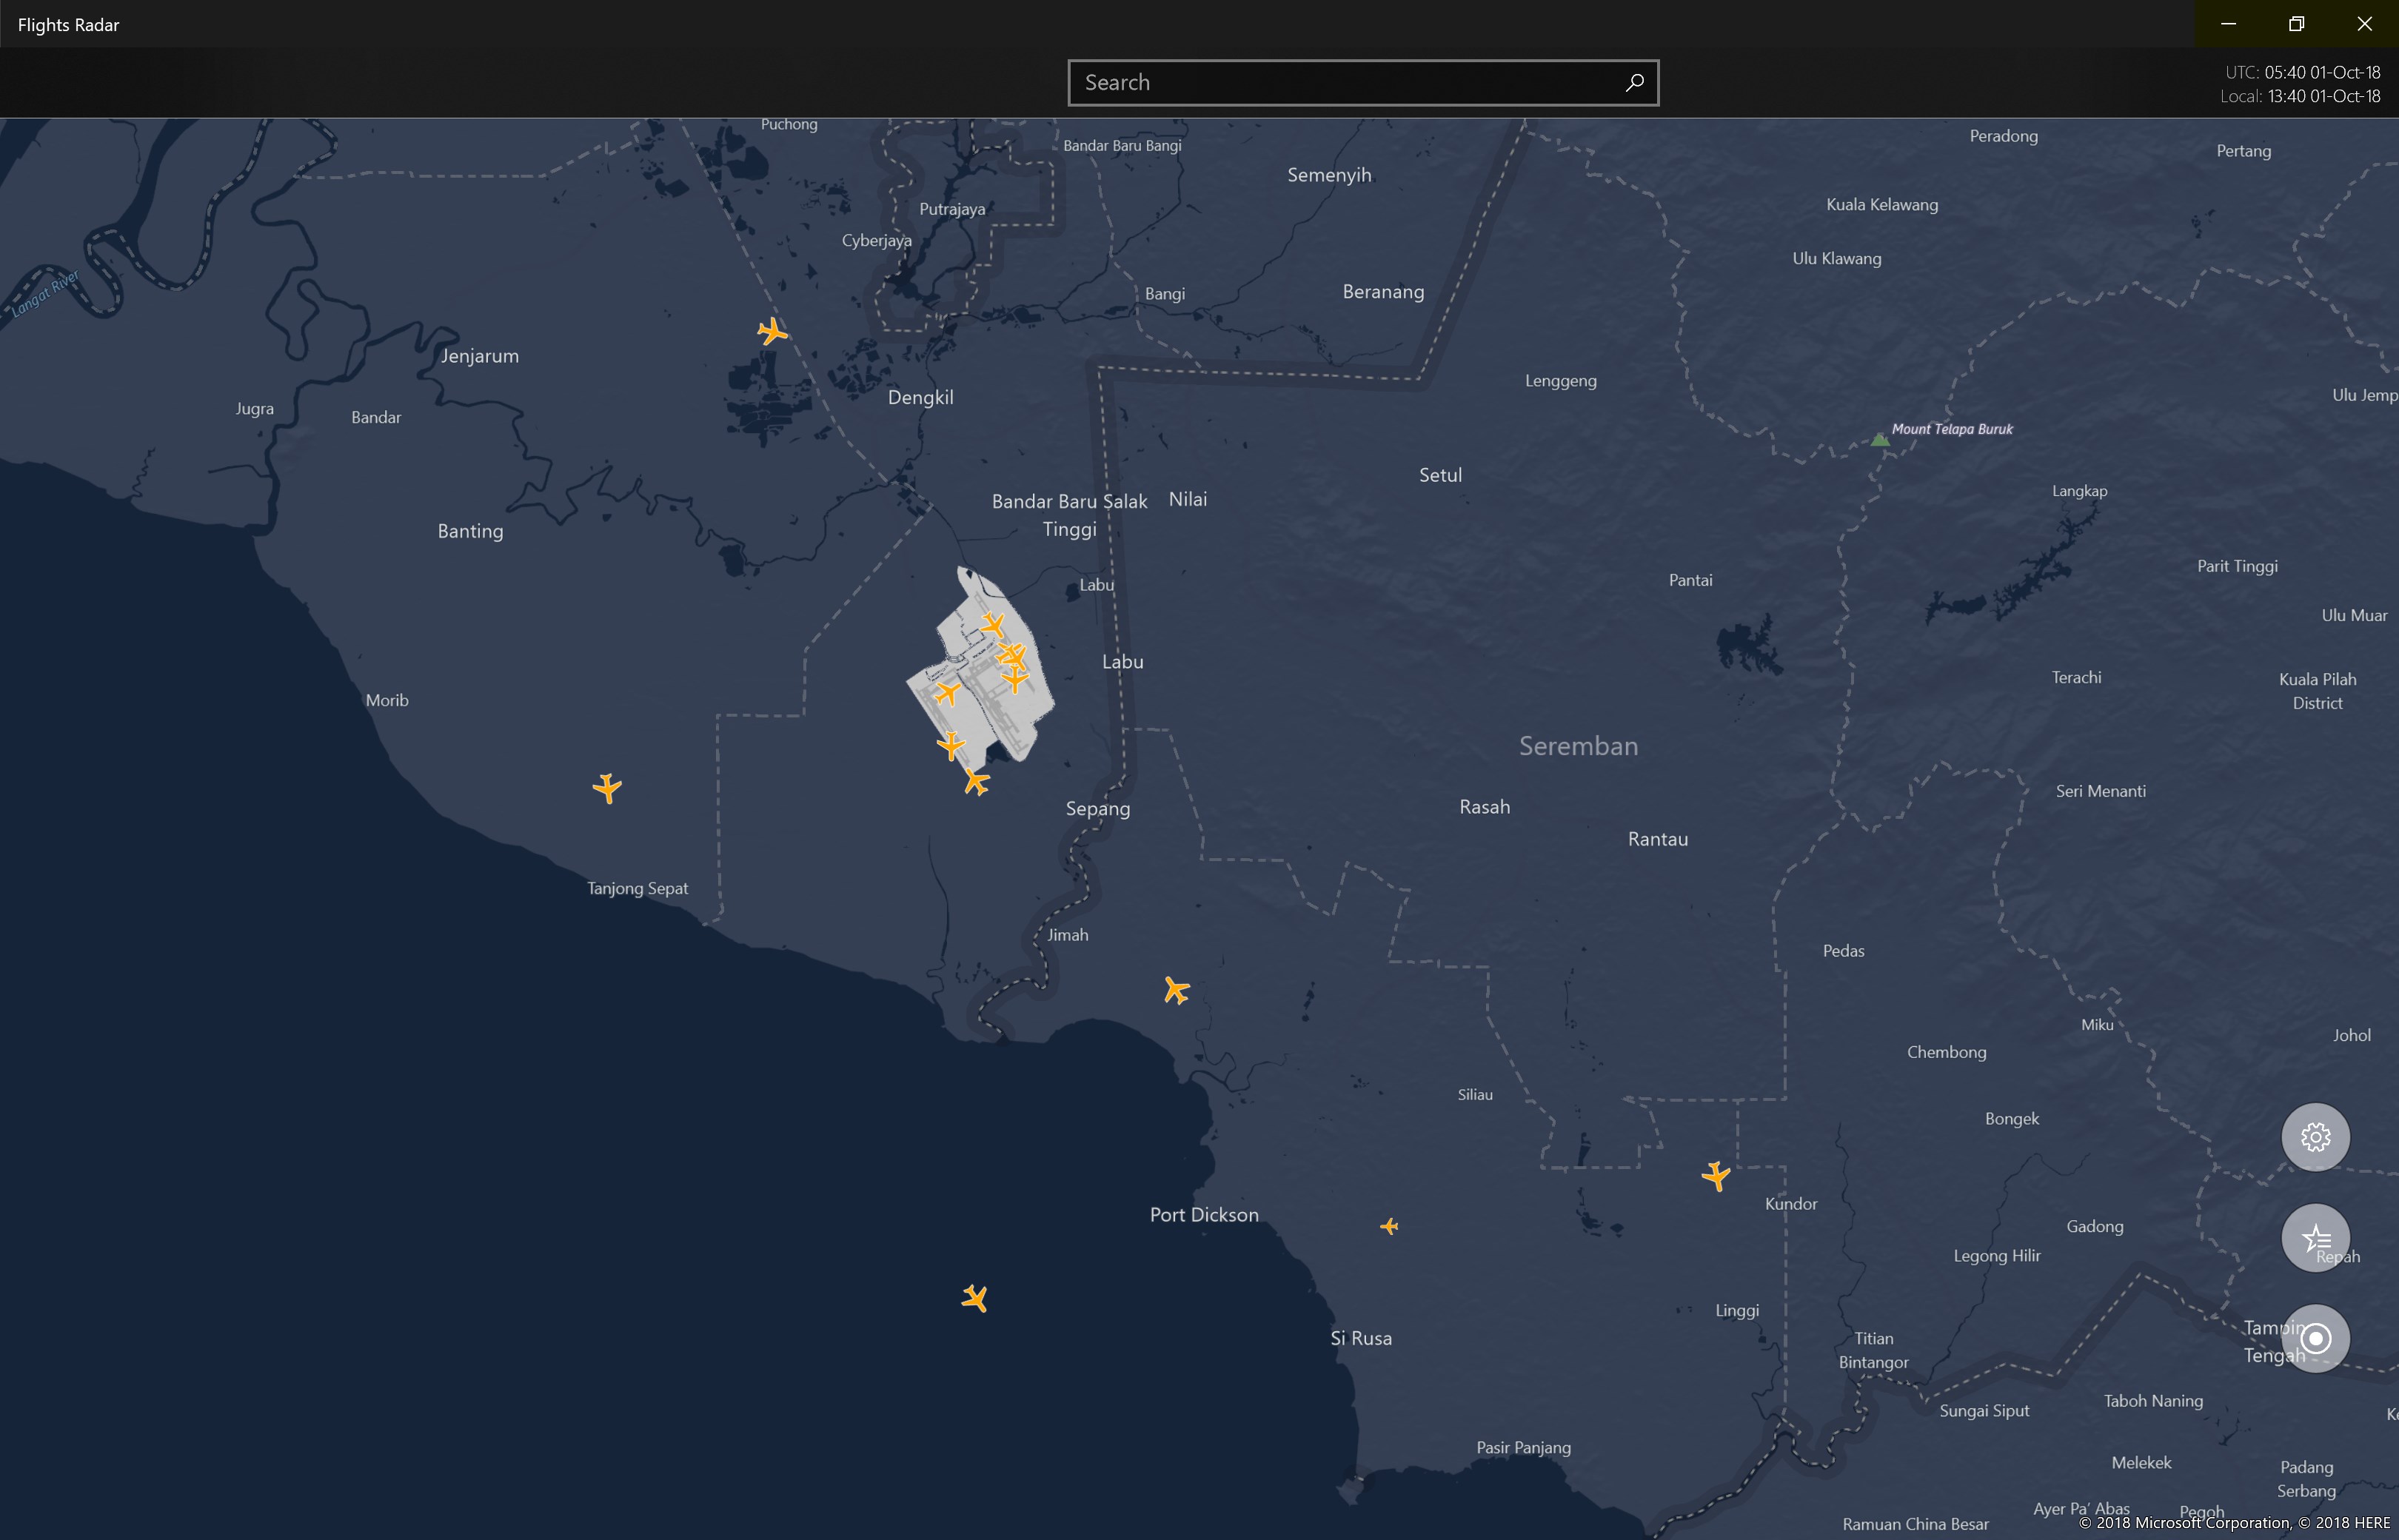Viewport: 2399px width, 1540px height.
Task: Select the topmost airplane on airport grounds
Action: click(x=992, y=625)
